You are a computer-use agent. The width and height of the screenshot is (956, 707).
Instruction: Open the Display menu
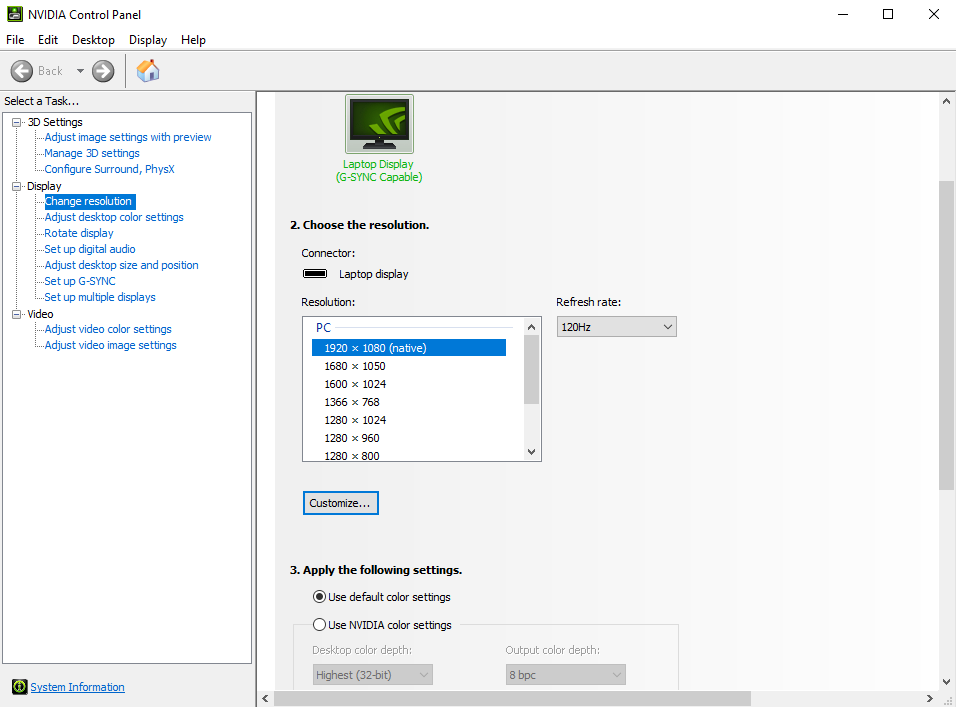[148, 40]
